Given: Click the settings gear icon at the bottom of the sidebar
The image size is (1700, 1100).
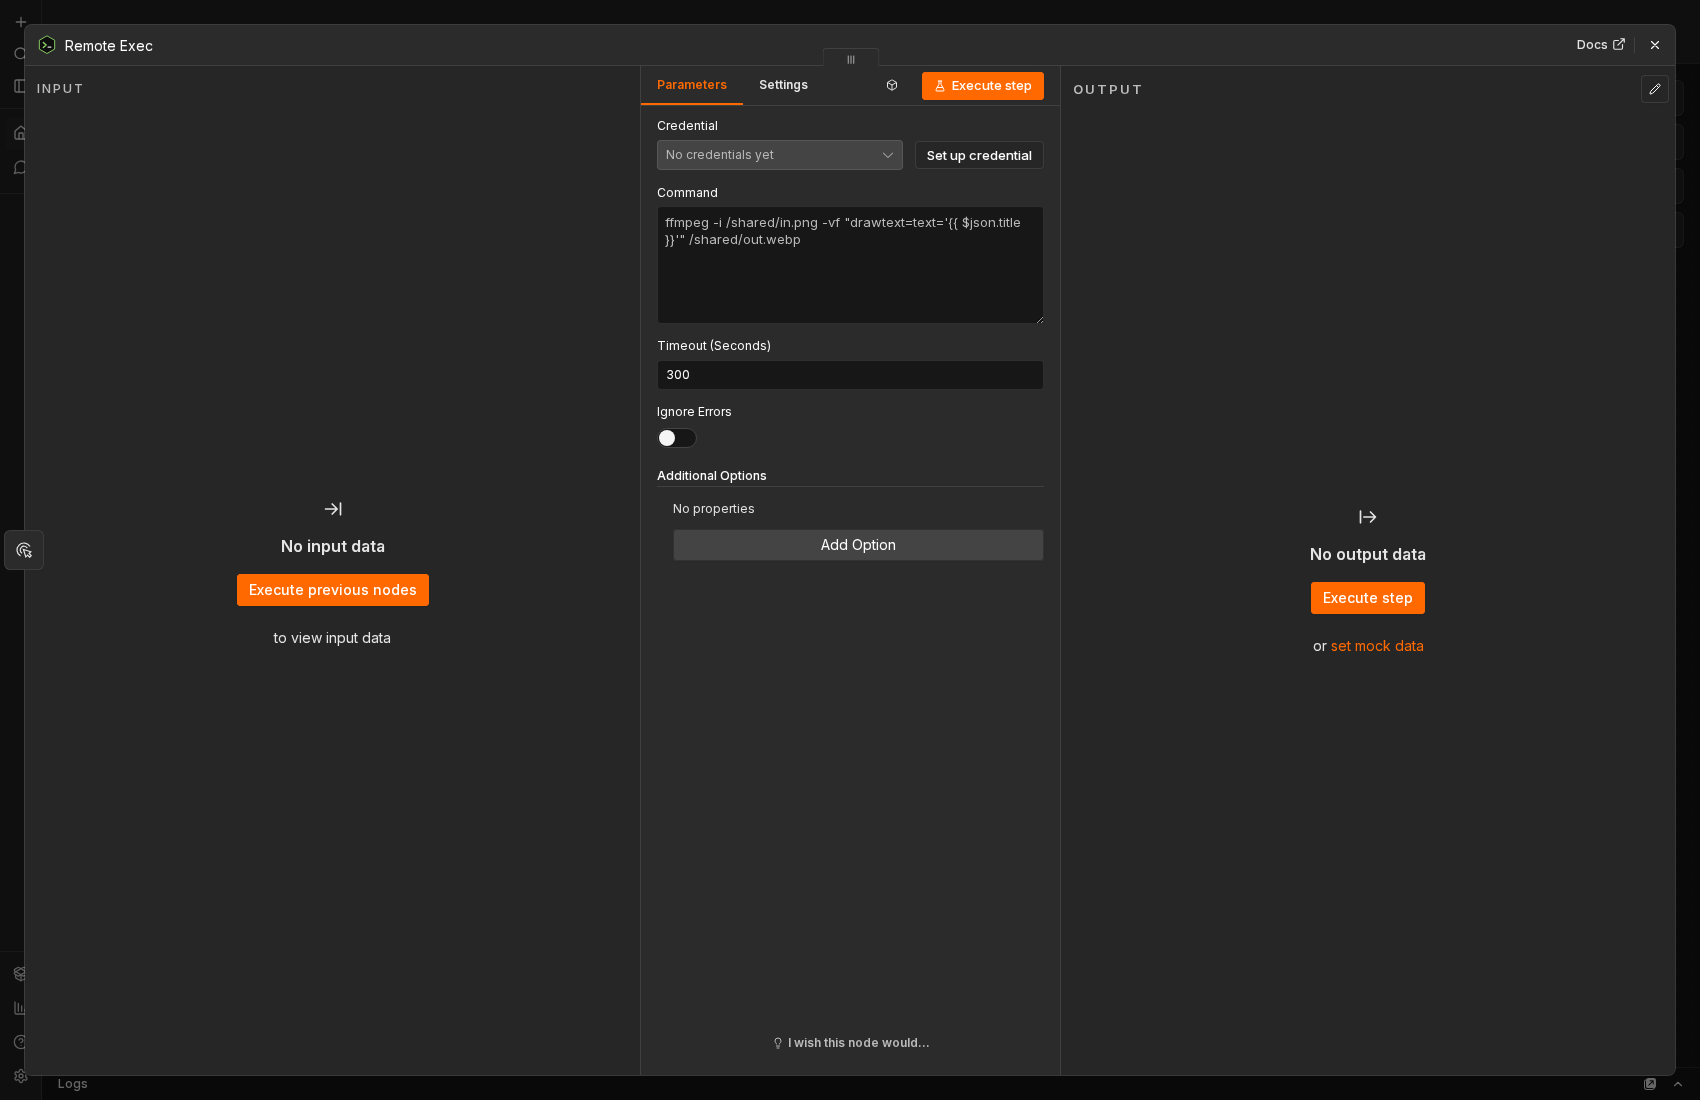Looking at the screenshot, I should coord(20,1076).
